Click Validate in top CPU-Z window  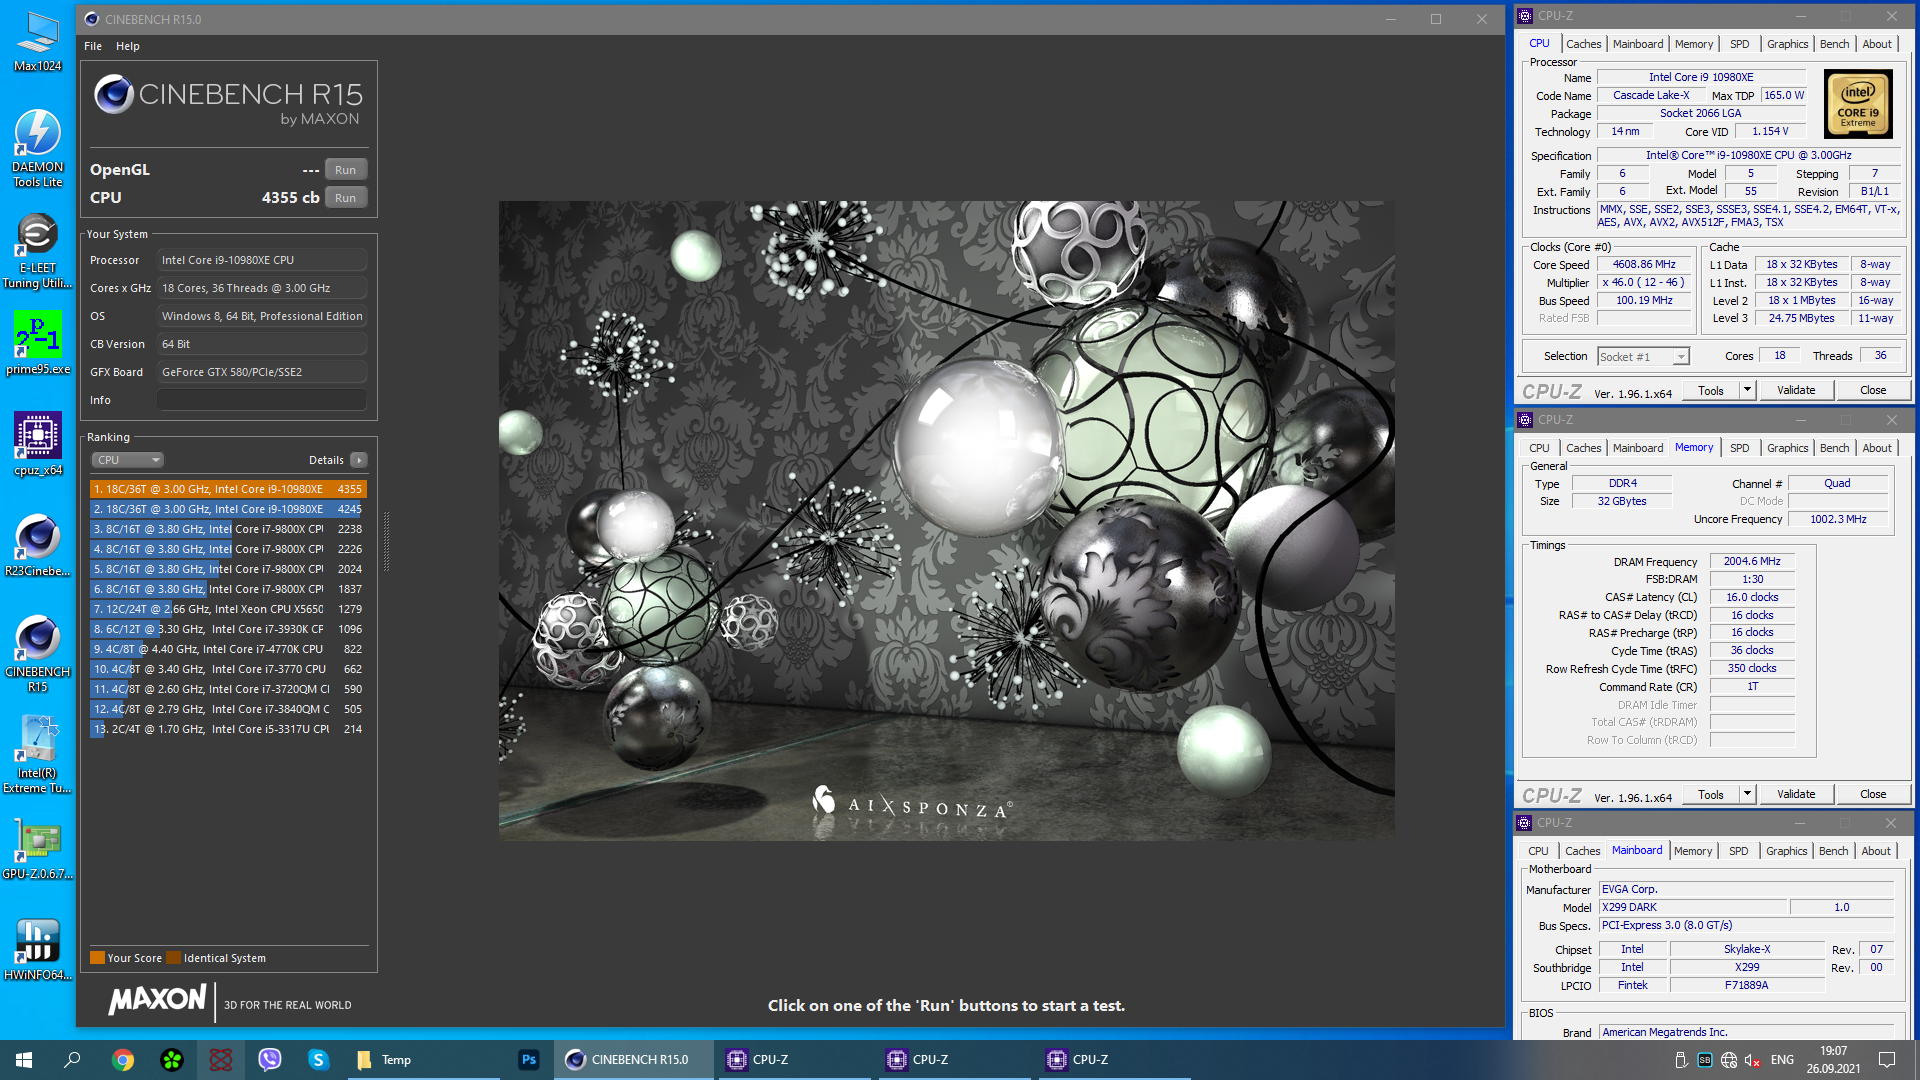[x=1796, y=391]
